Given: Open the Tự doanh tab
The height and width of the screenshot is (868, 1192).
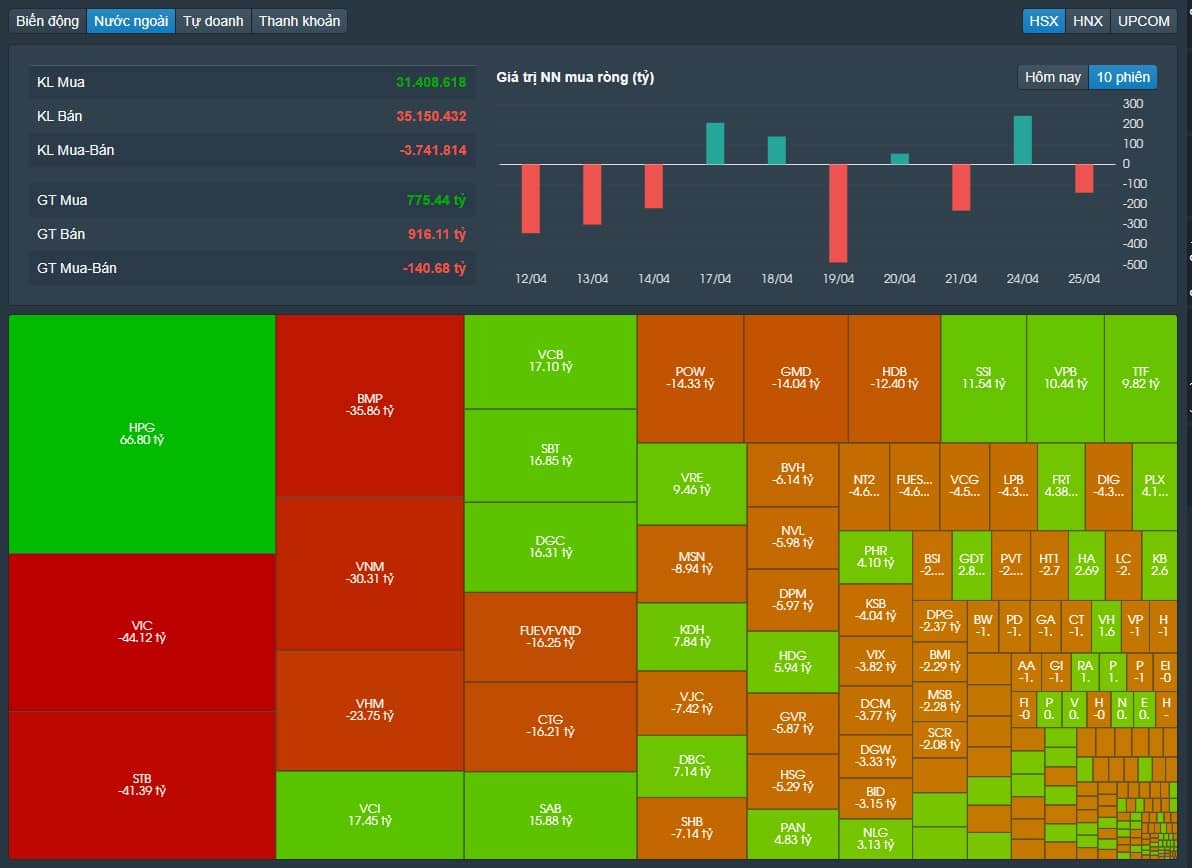Looking at the screenshot, I should (x=213, y=21).
